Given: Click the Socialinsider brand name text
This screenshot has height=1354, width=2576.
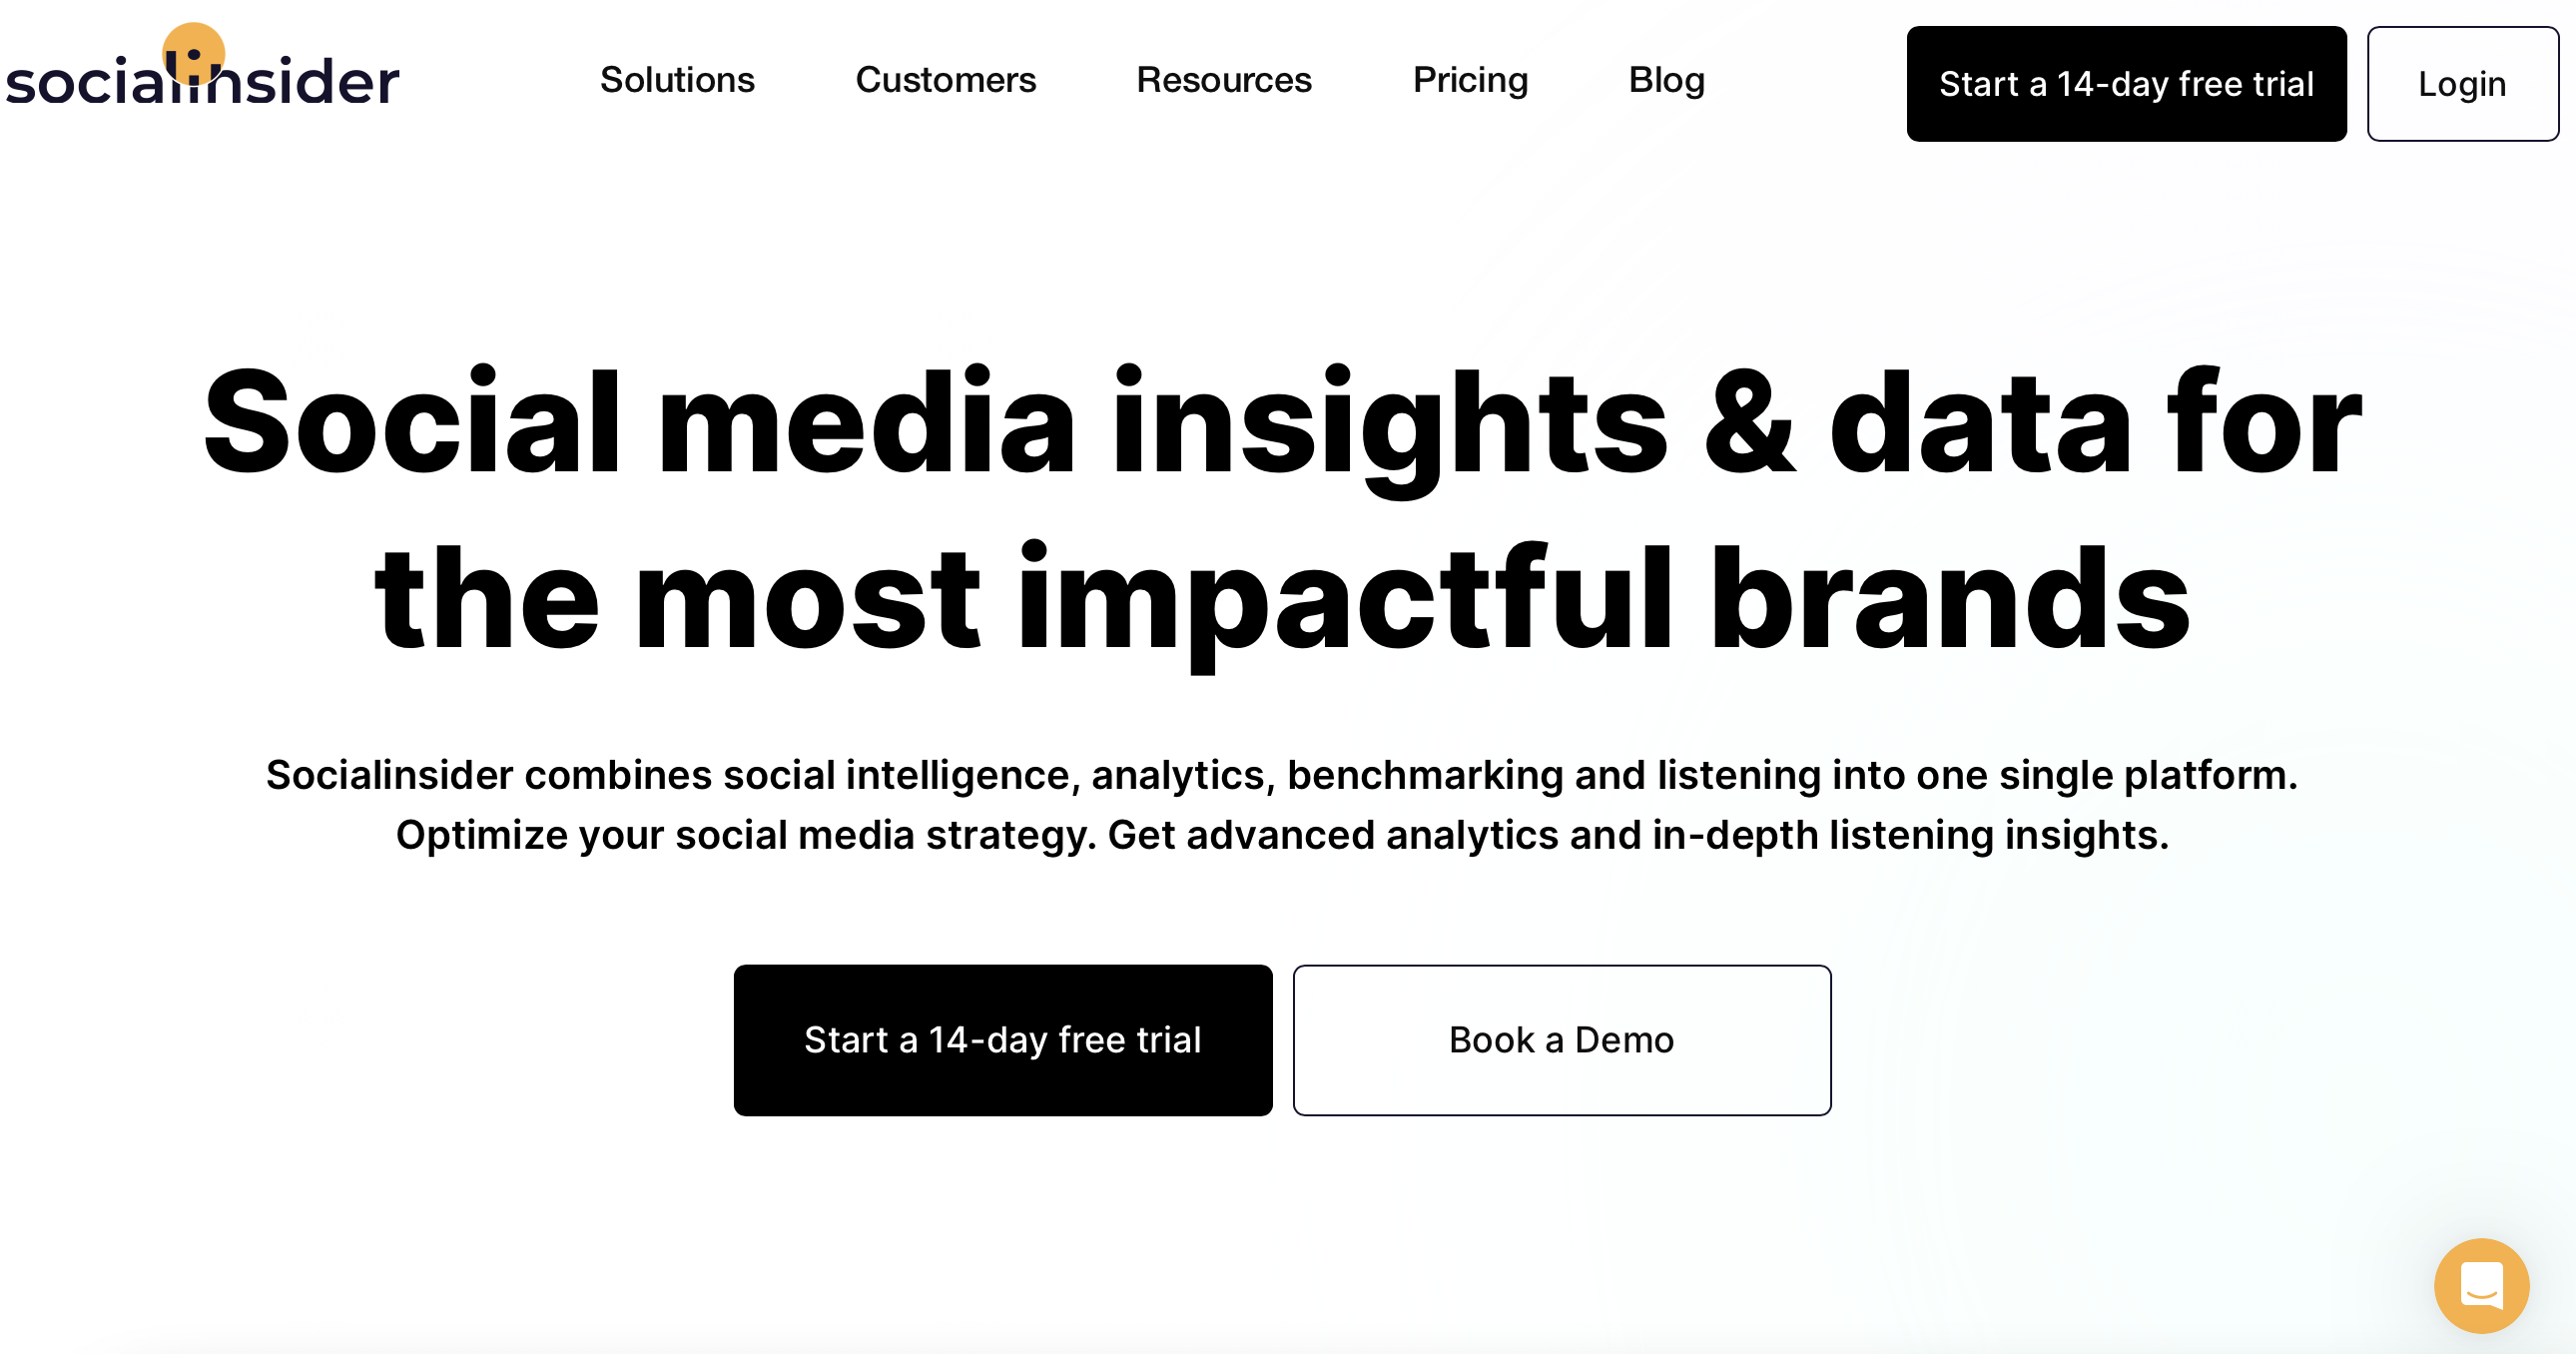Looking at the screenshot, I should coord(203,82).
